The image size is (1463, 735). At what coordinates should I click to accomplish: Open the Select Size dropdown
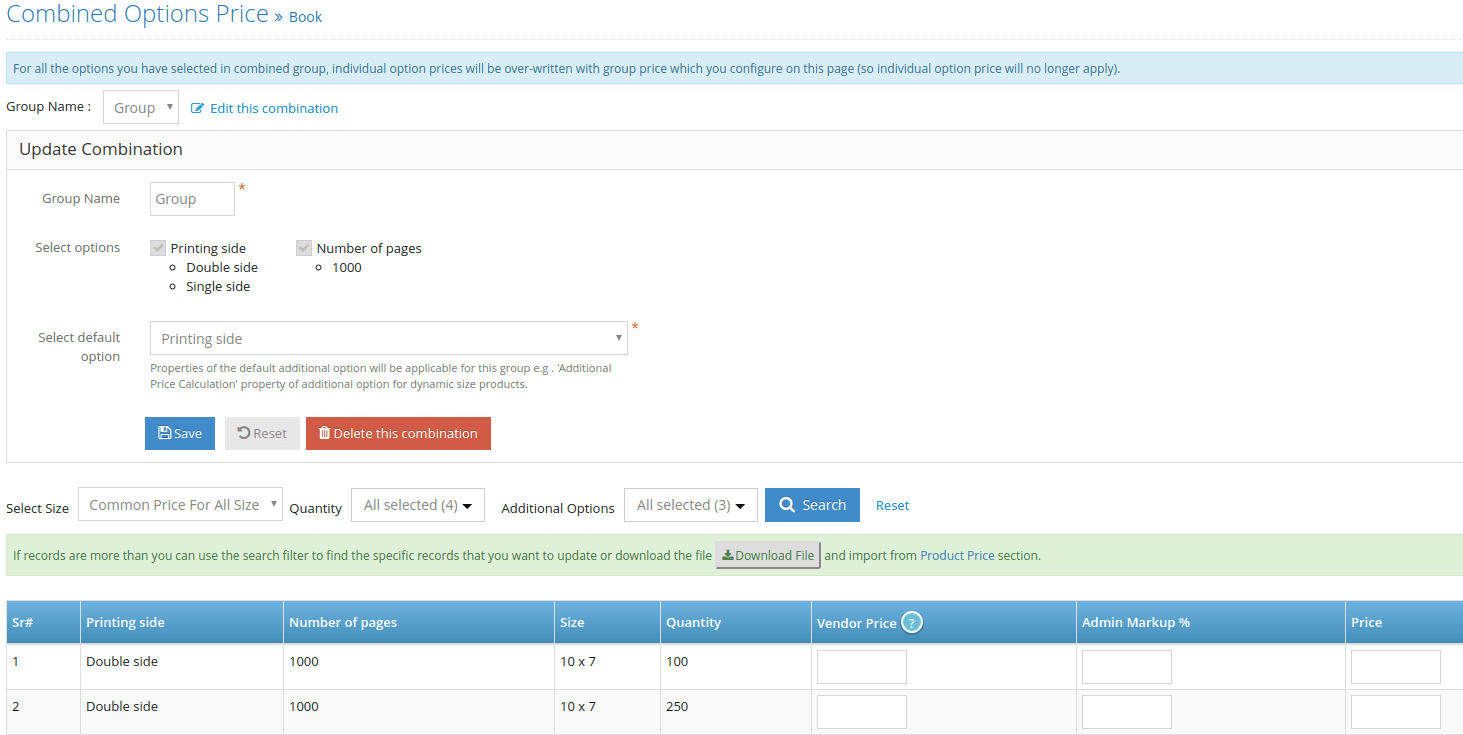pos(180,505)
